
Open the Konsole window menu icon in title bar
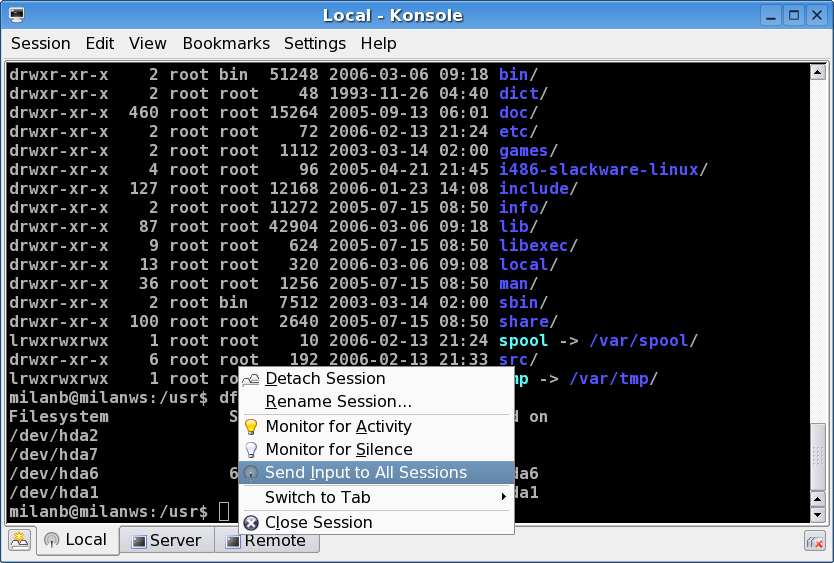pyautogui.click(x=17, y=15)
